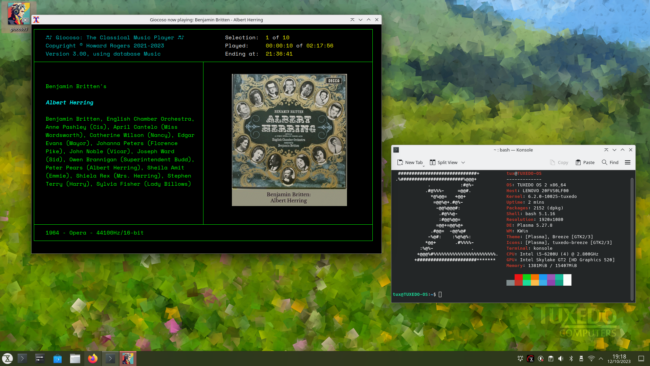This screenshot has width=650, height=366.
Task: Click the Albert Herring album cover art
Action: point(289,140)
